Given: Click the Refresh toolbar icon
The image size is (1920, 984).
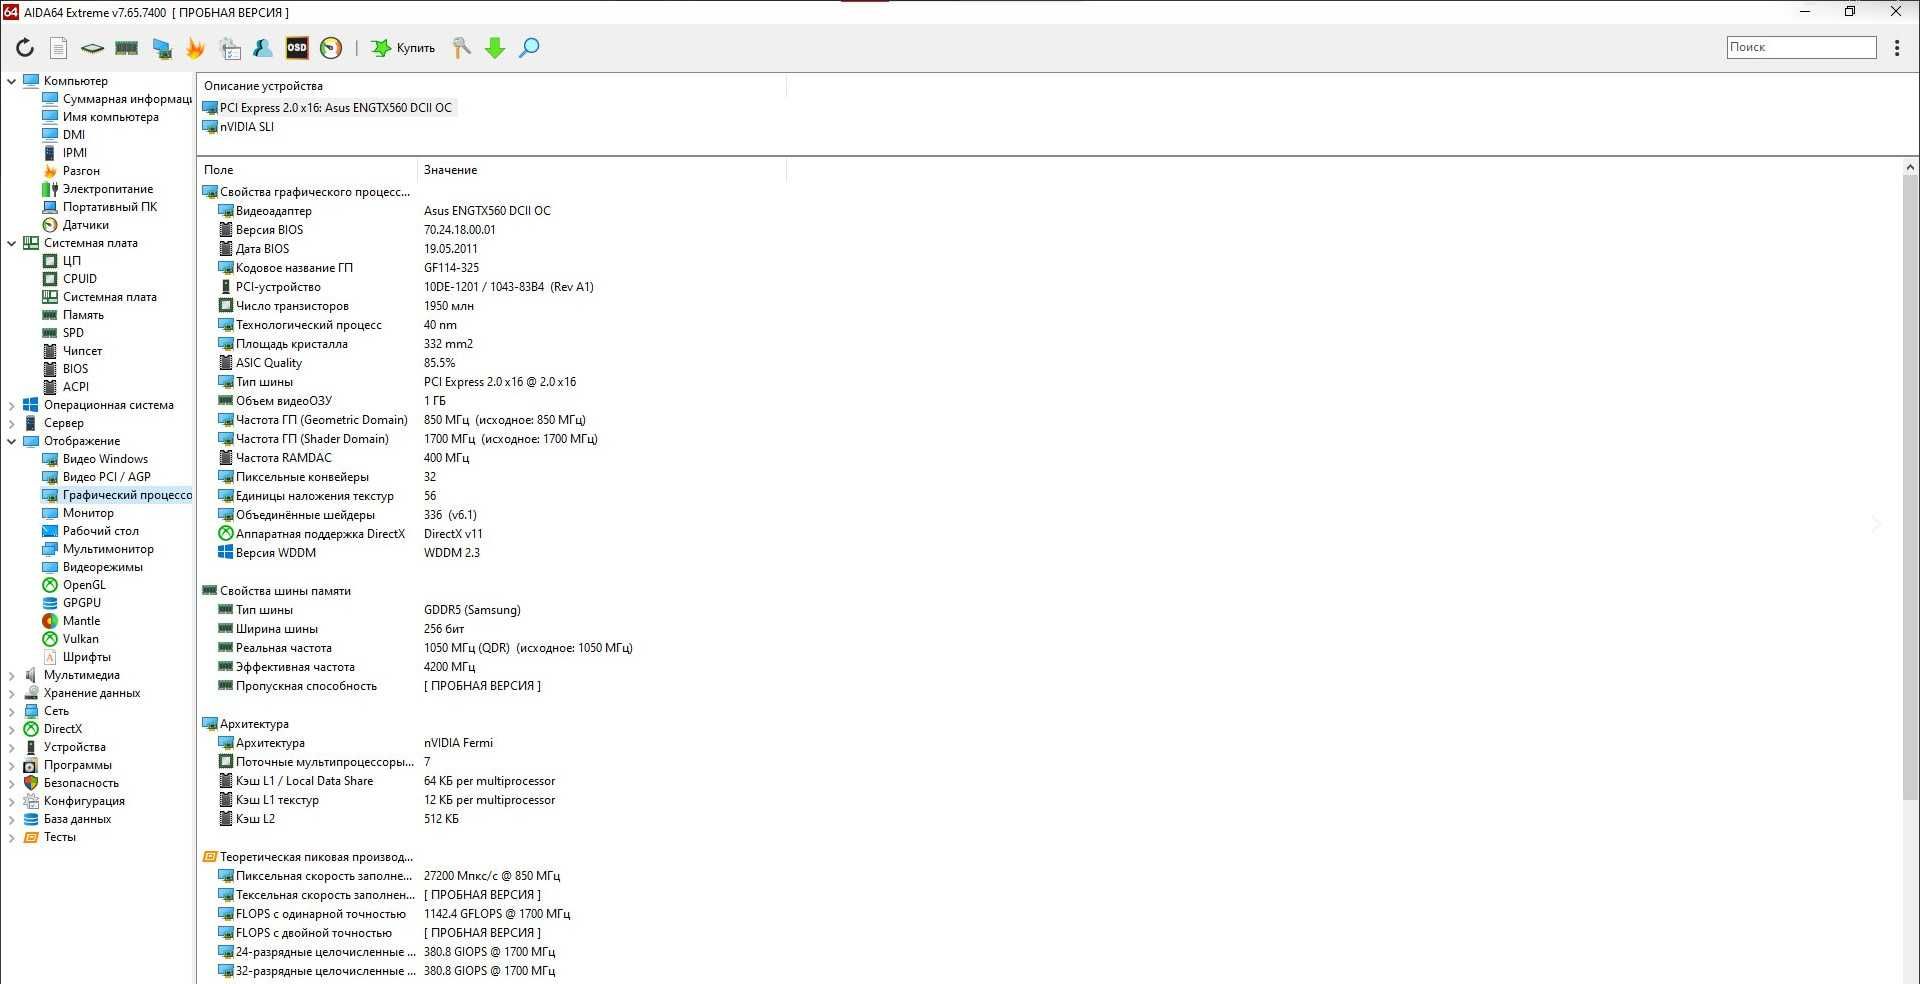Looking at the screenshot, I should point(25,48).
